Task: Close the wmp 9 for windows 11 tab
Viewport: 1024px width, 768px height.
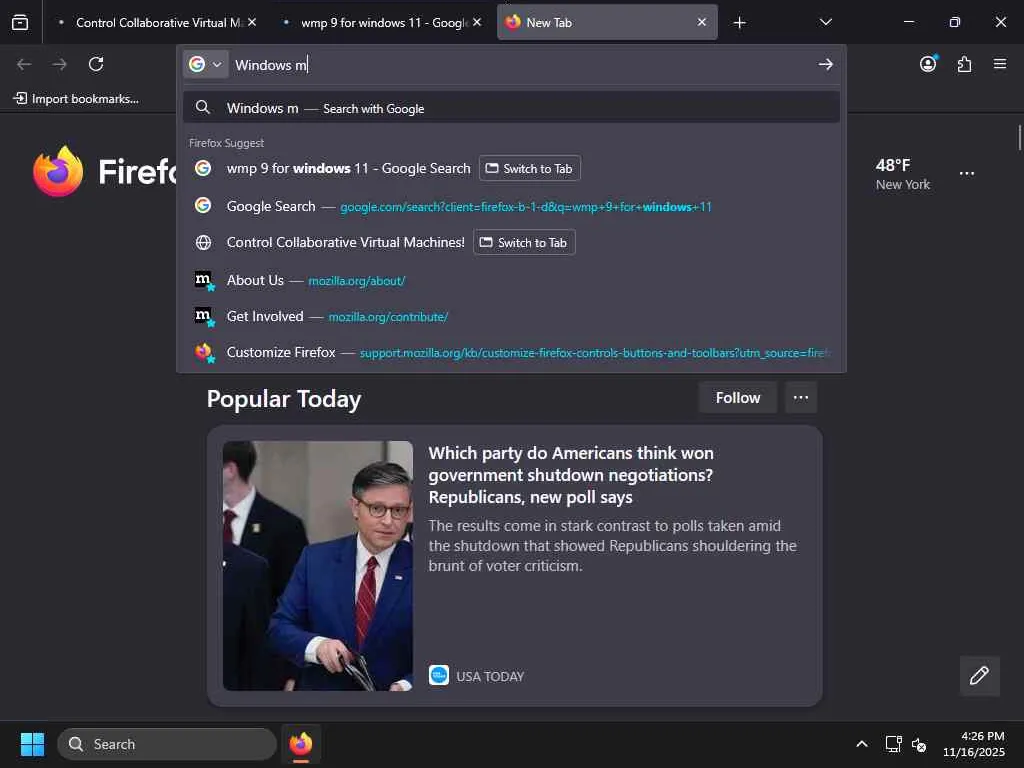Action: coord(477,22)
